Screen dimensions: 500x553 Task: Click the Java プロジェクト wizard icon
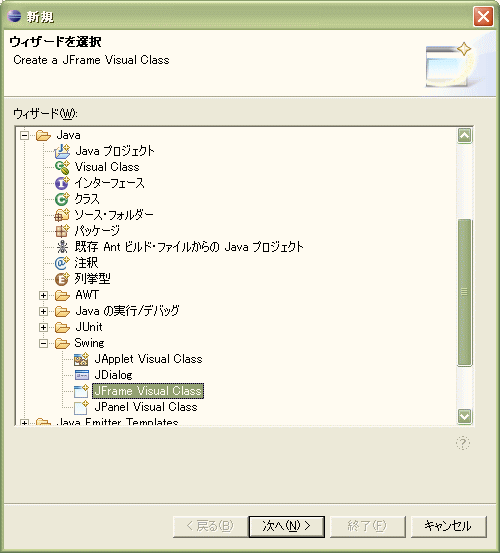[x=62, y=151]
